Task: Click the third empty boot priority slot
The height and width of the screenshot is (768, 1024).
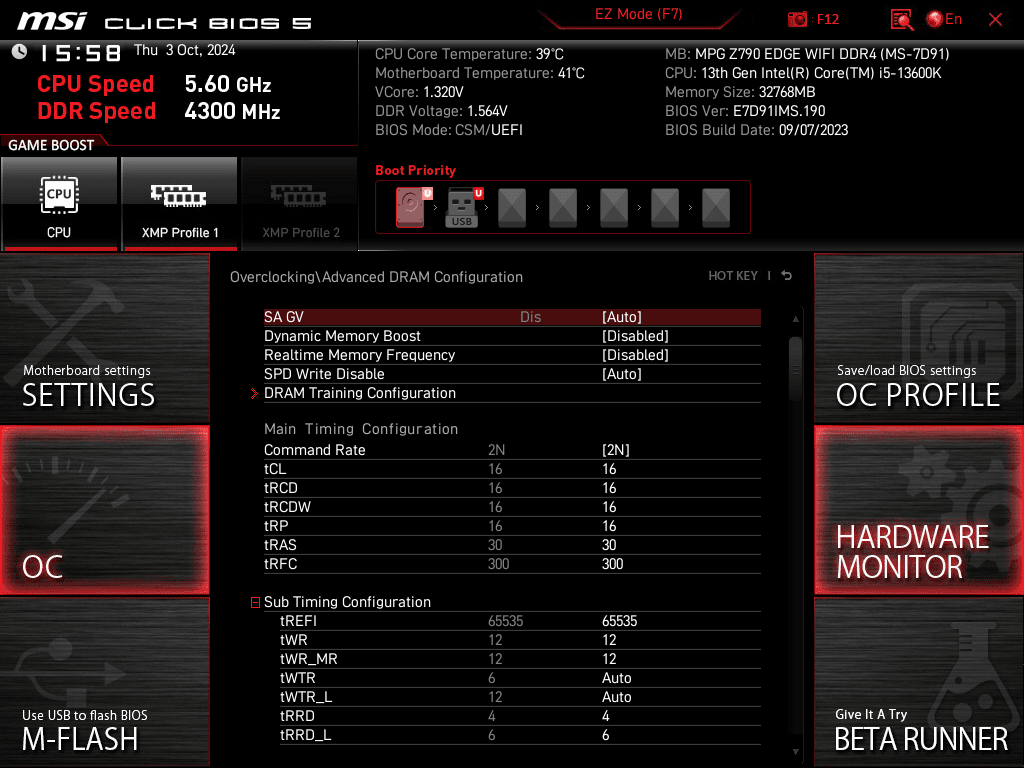Action: 614,207
